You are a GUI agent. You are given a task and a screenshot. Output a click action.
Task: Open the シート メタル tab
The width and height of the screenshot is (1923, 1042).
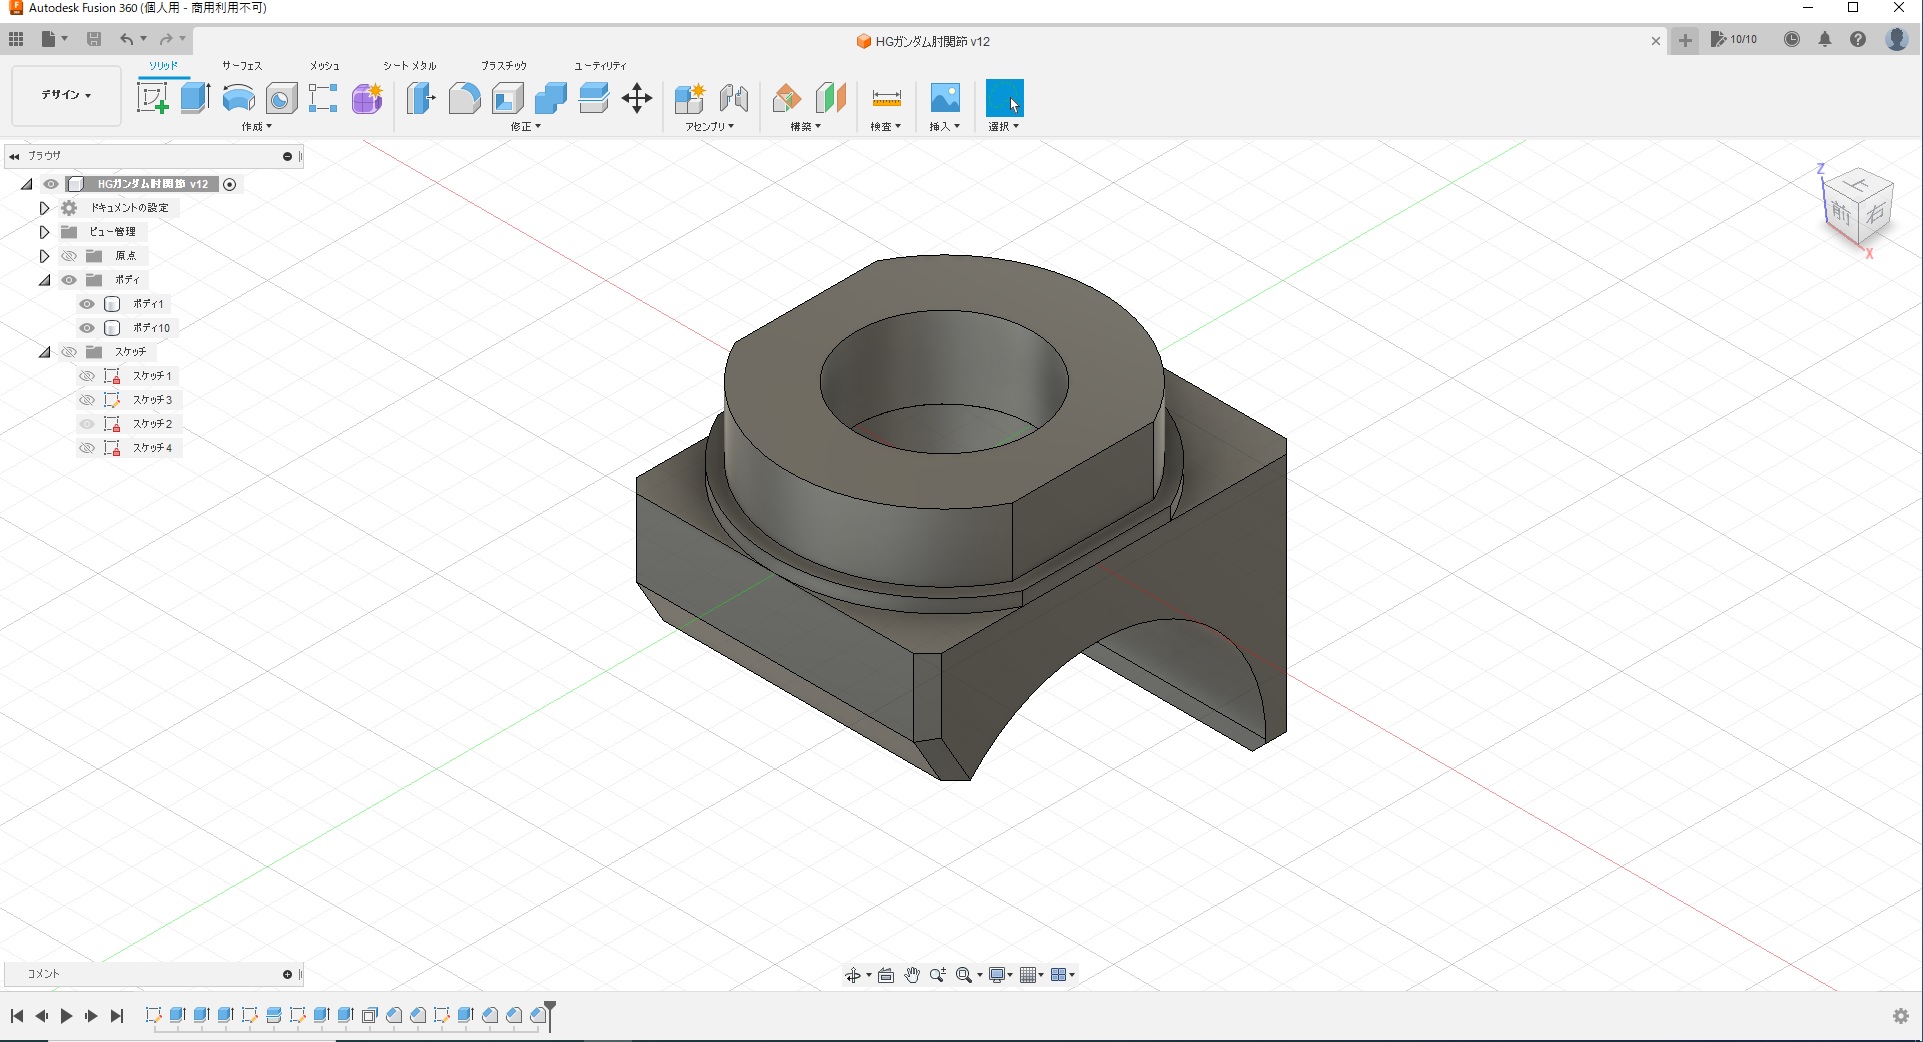point(409,66)
